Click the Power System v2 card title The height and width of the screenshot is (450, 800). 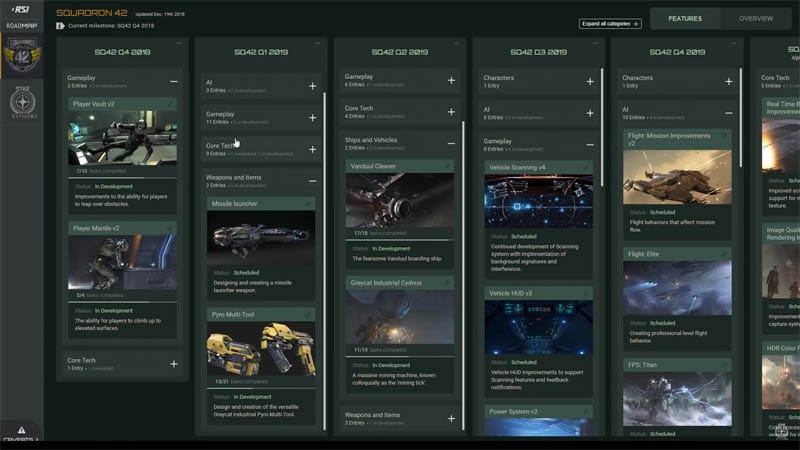(513, 411)
